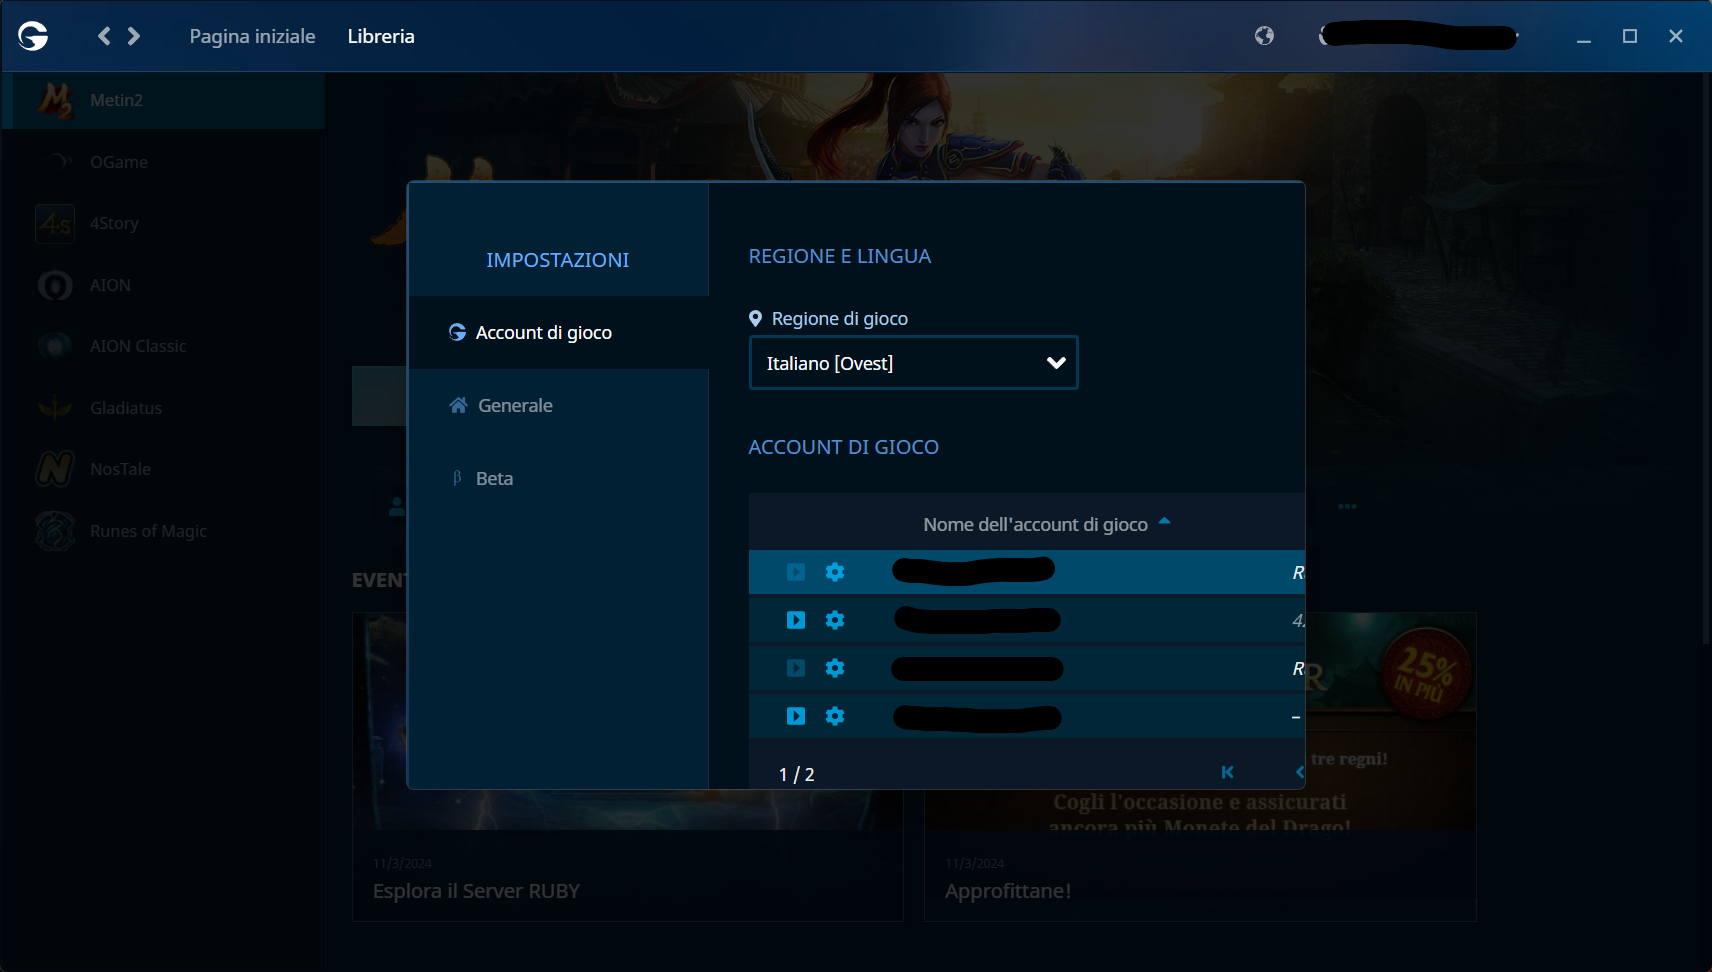1712x972 pixels.
Task: Click the 1 / 2 page indicator
Action: tap(796, 774)
